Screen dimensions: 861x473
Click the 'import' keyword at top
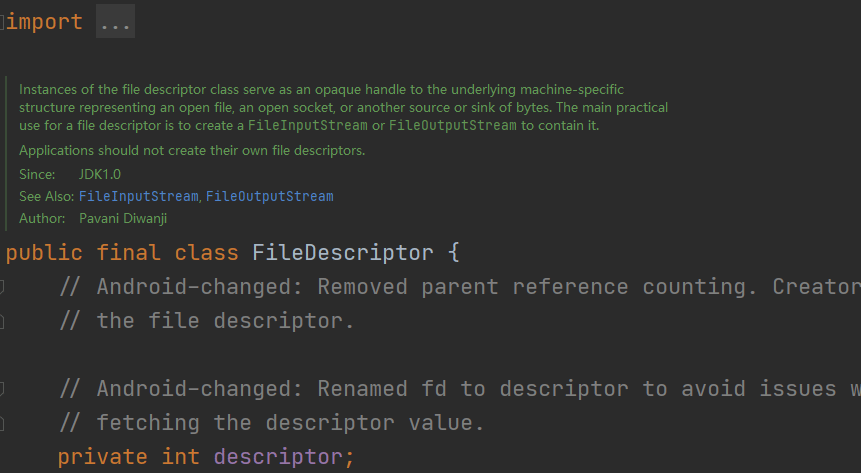pyautogui.click(x=44, y=22)
